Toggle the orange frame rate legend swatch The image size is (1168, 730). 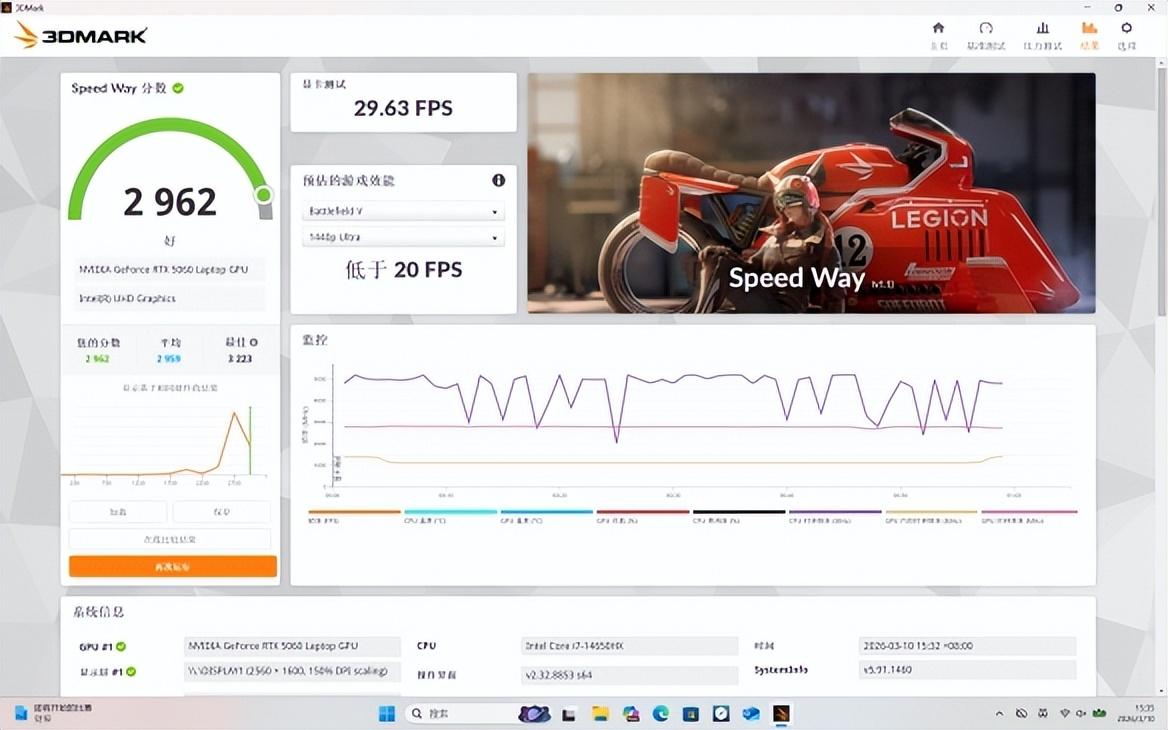pyautogui.click(x=354, y=513)
